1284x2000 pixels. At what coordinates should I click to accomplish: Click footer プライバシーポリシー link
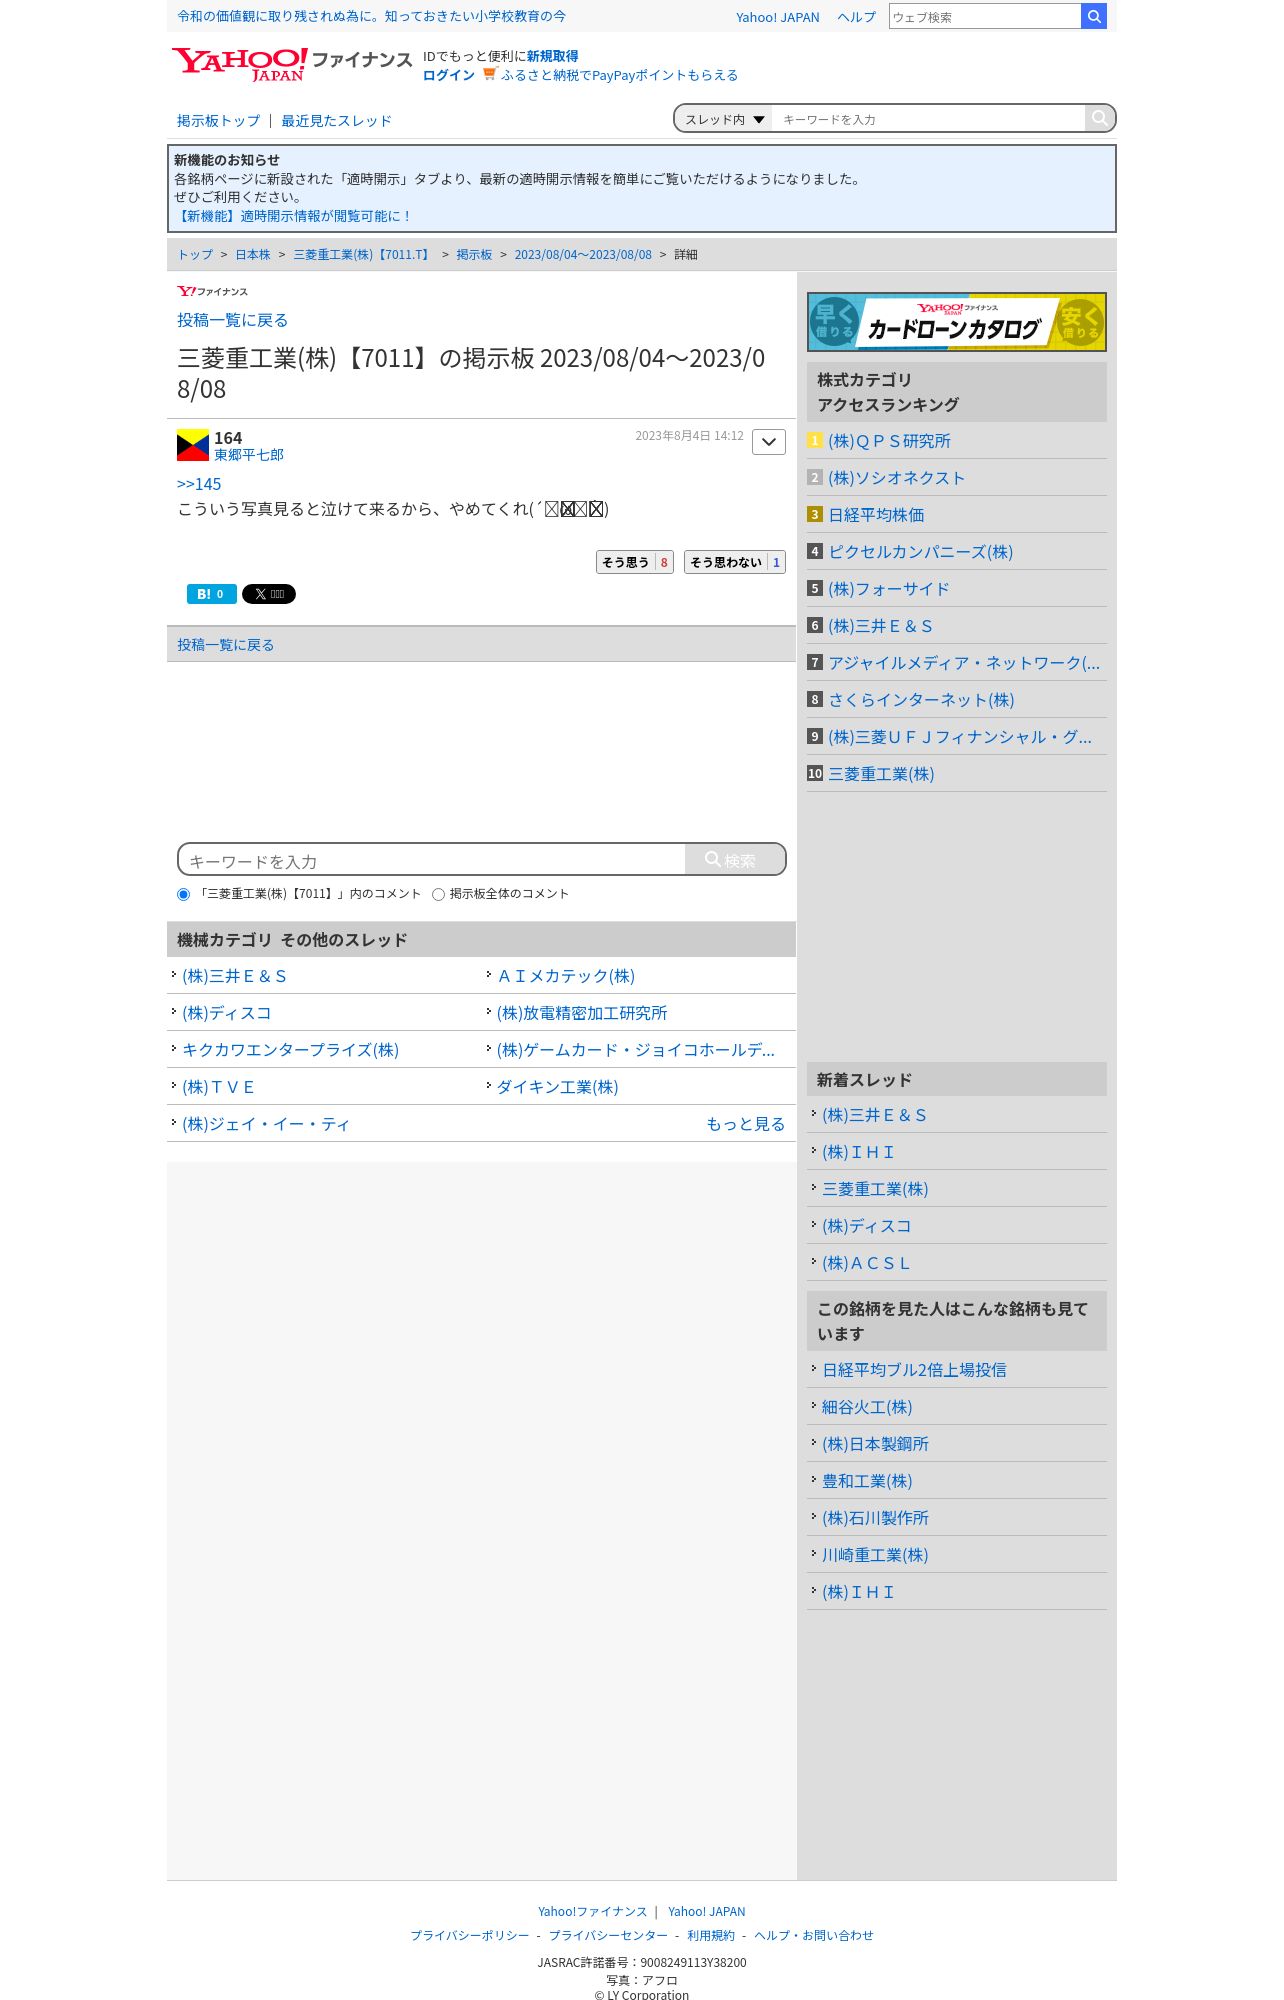[x=469, y=1935]
